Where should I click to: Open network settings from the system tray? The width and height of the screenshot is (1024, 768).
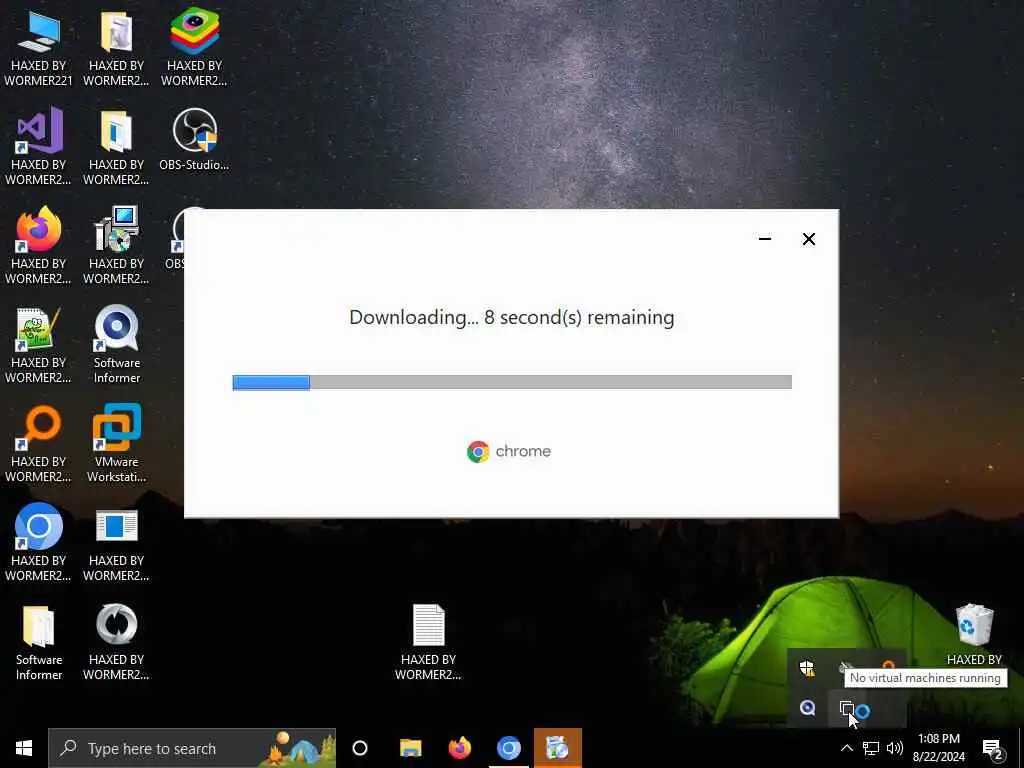tap(871, 748)
